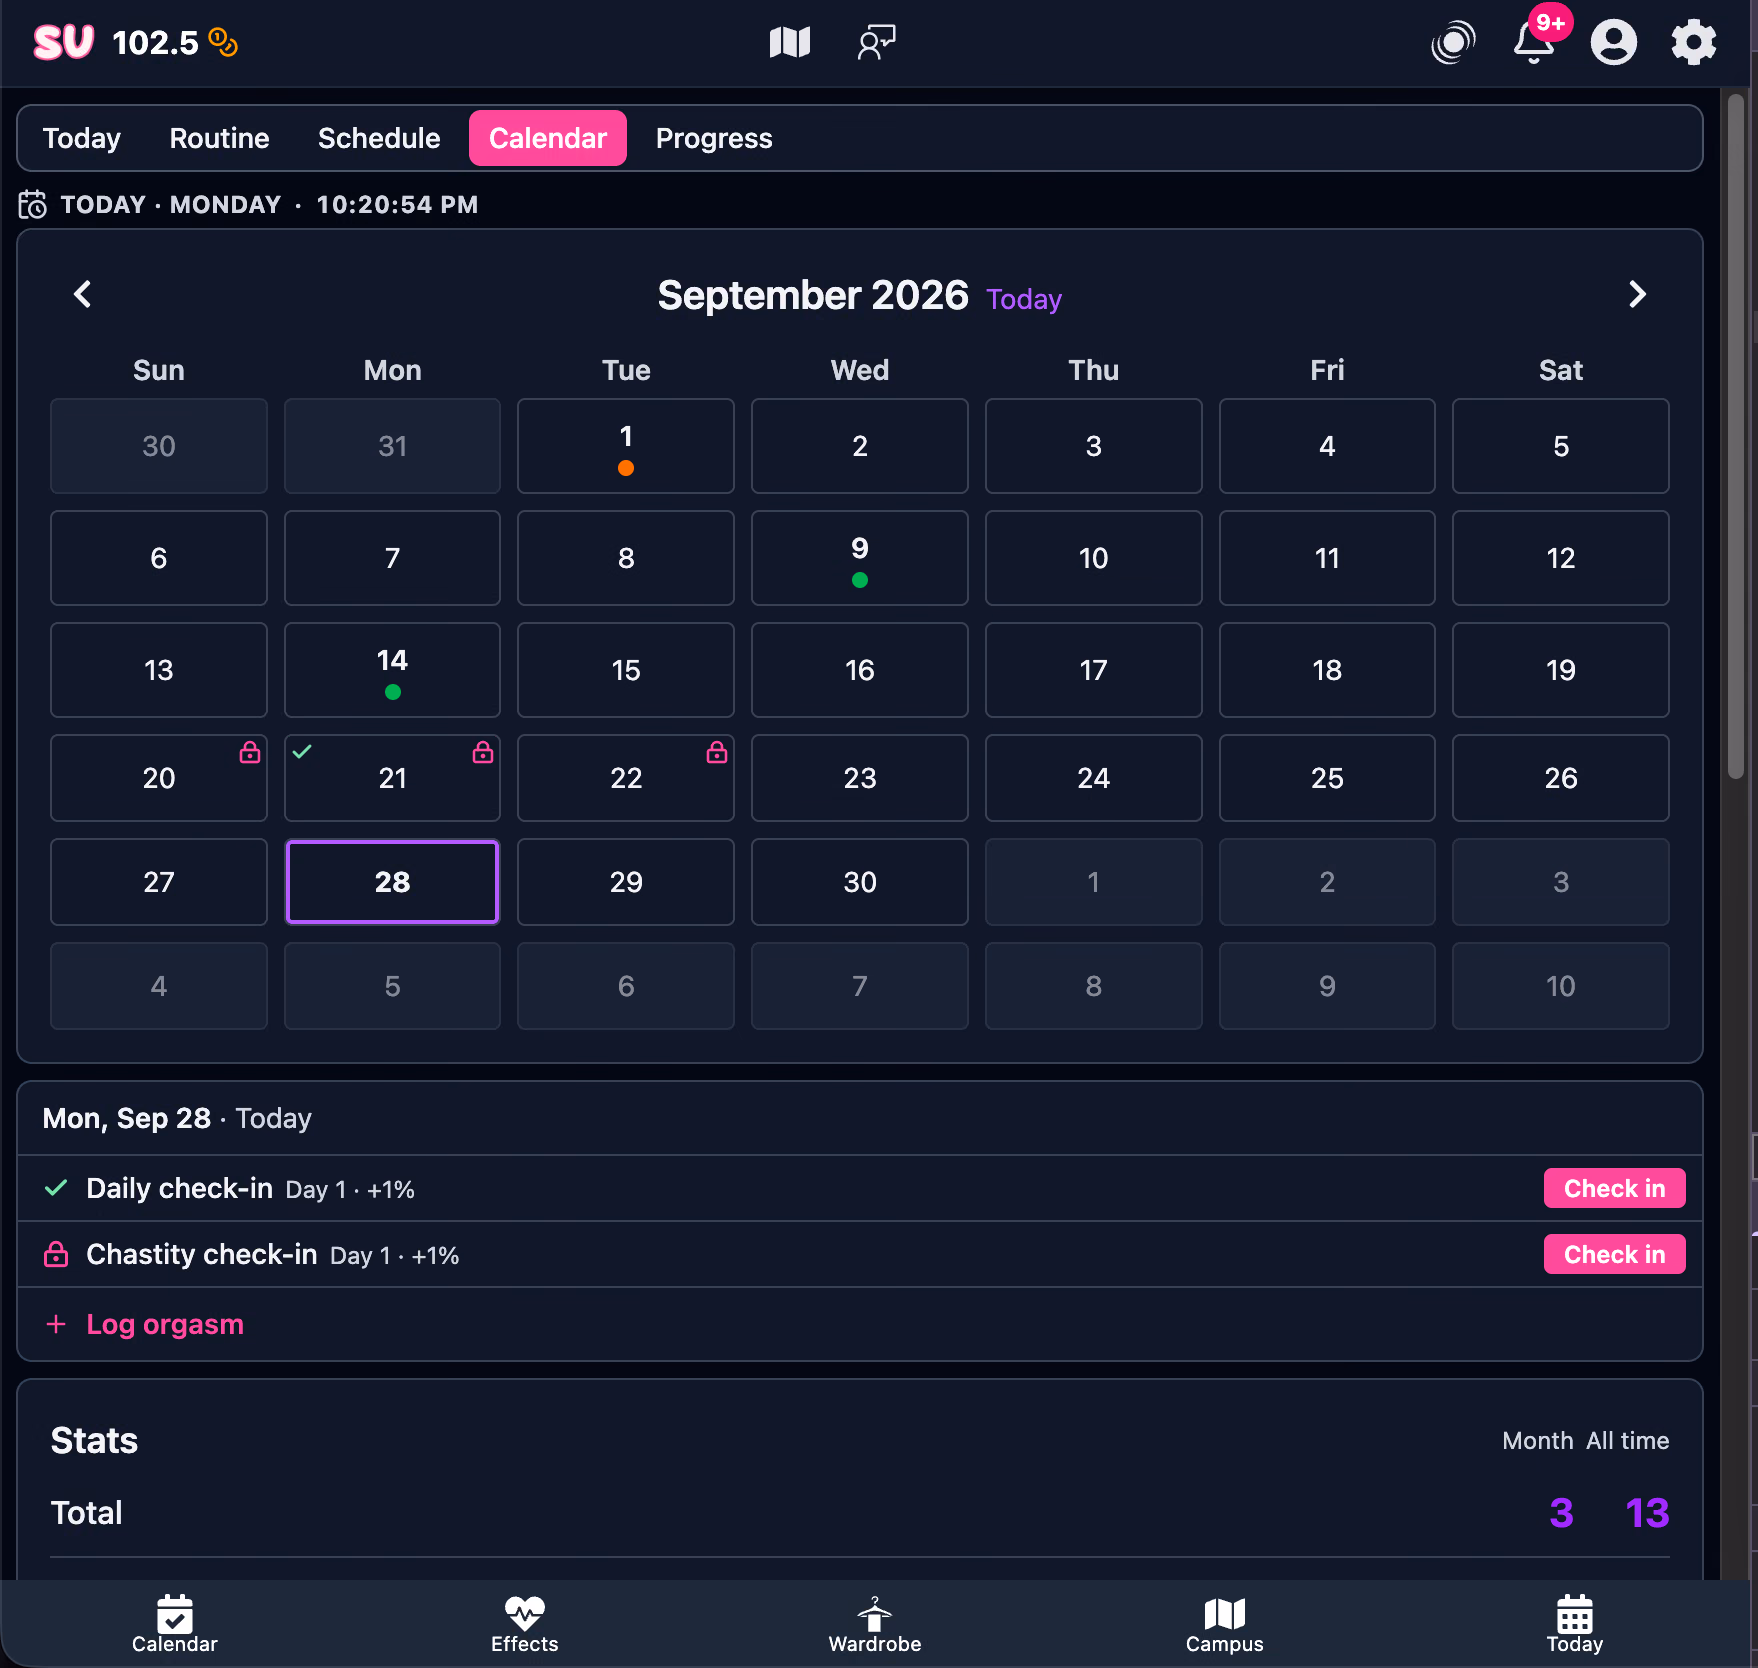Click the coins currency icon
Screen dimensions: 1758x1668
[223, 42]
